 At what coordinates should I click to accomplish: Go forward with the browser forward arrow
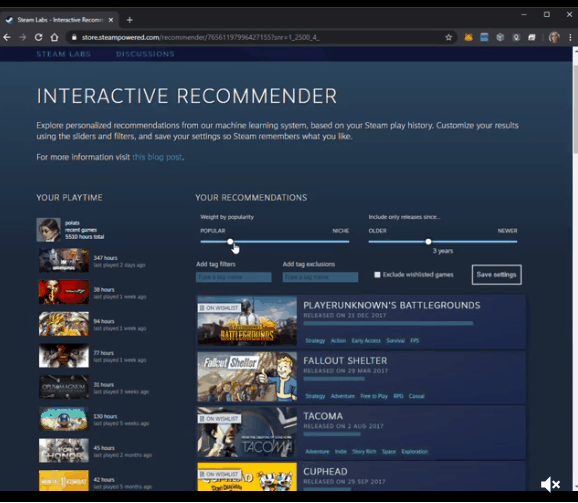[23, 37]
